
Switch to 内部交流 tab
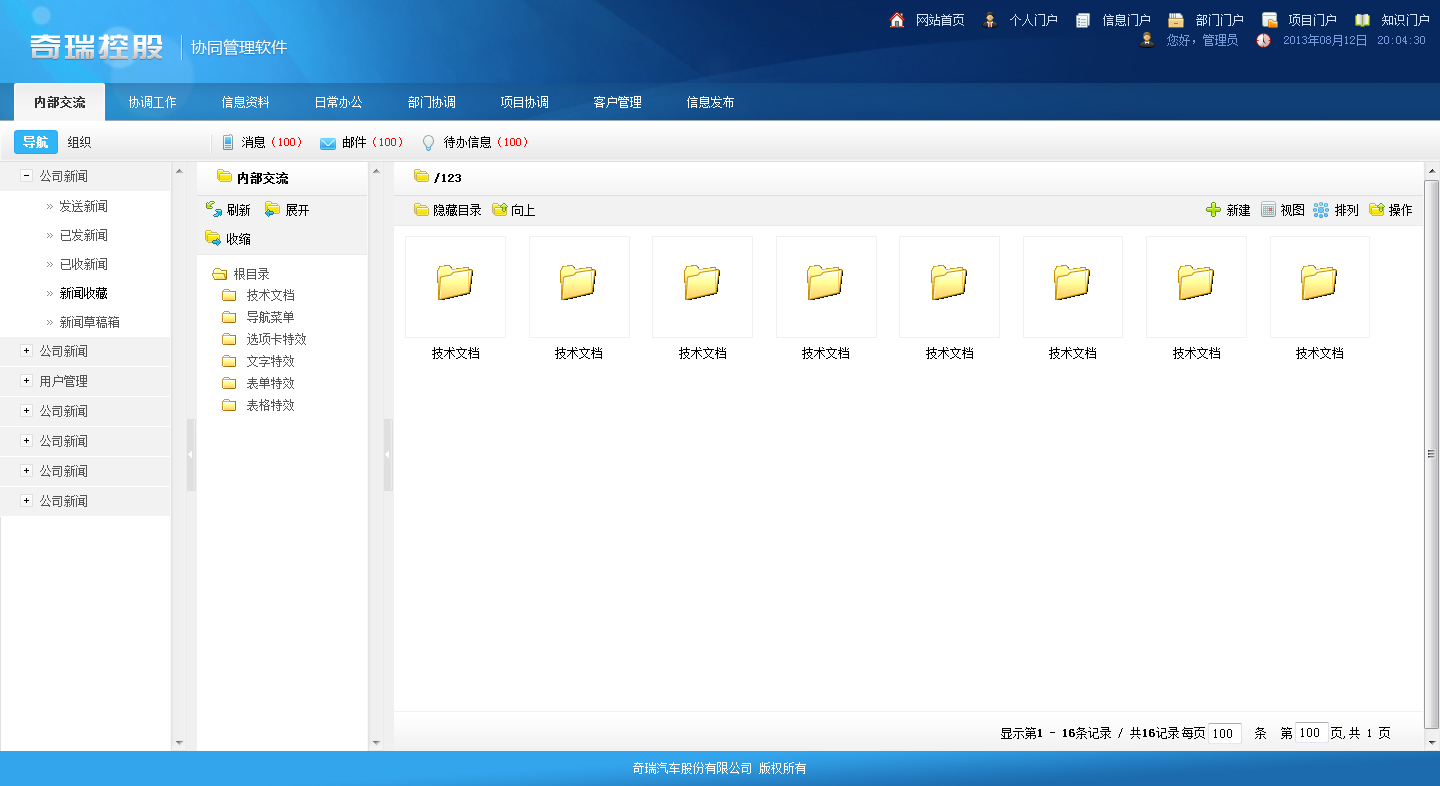59,102
